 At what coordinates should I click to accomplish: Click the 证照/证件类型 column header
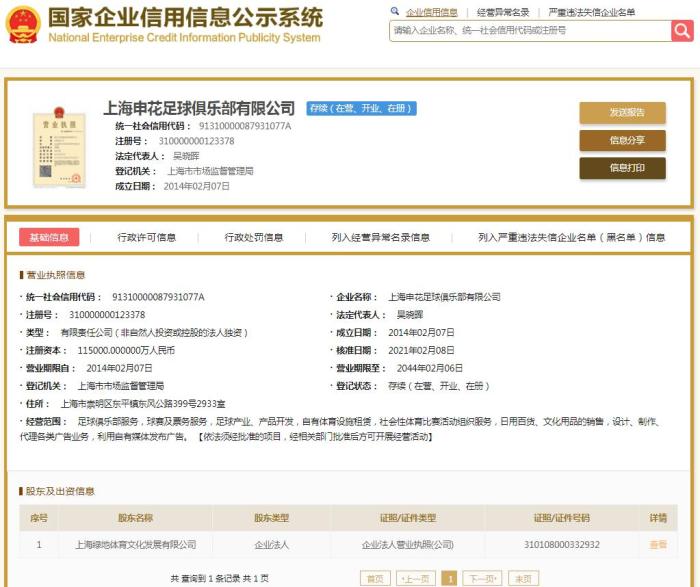(x=408, y=518)
